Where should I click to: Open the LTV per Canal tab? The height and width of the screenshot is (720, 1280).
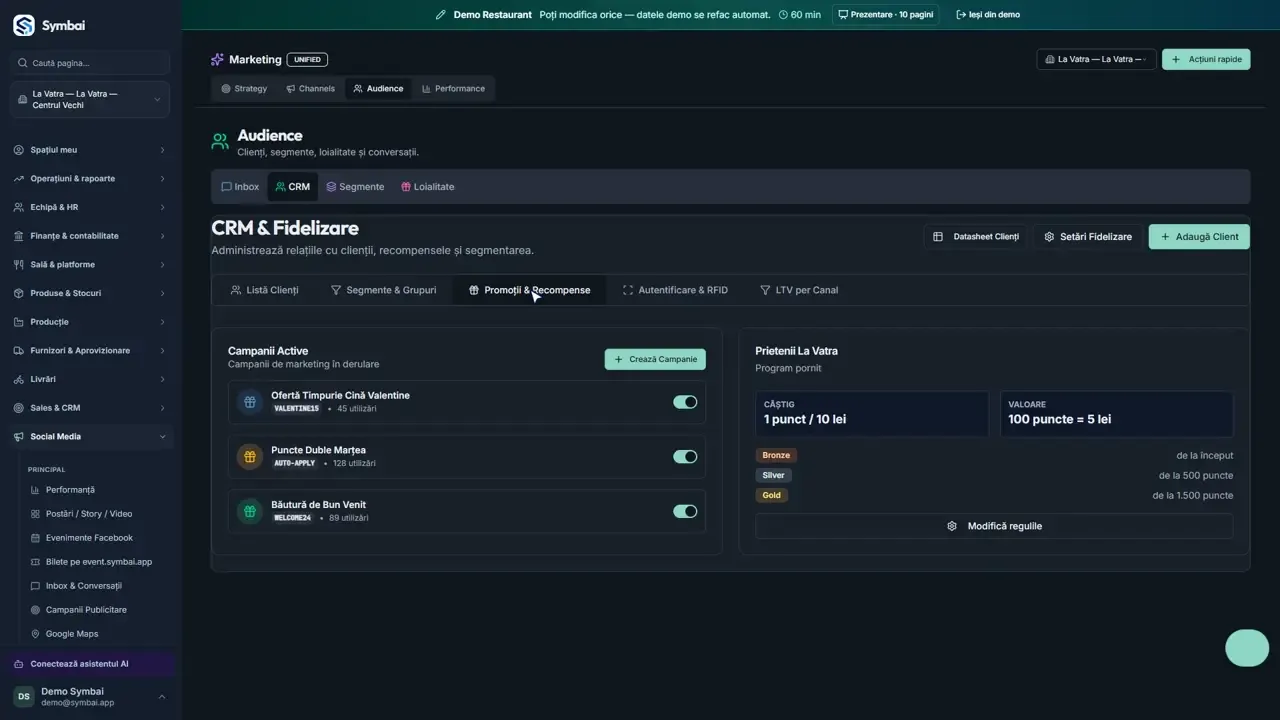[x=799, y=290]
